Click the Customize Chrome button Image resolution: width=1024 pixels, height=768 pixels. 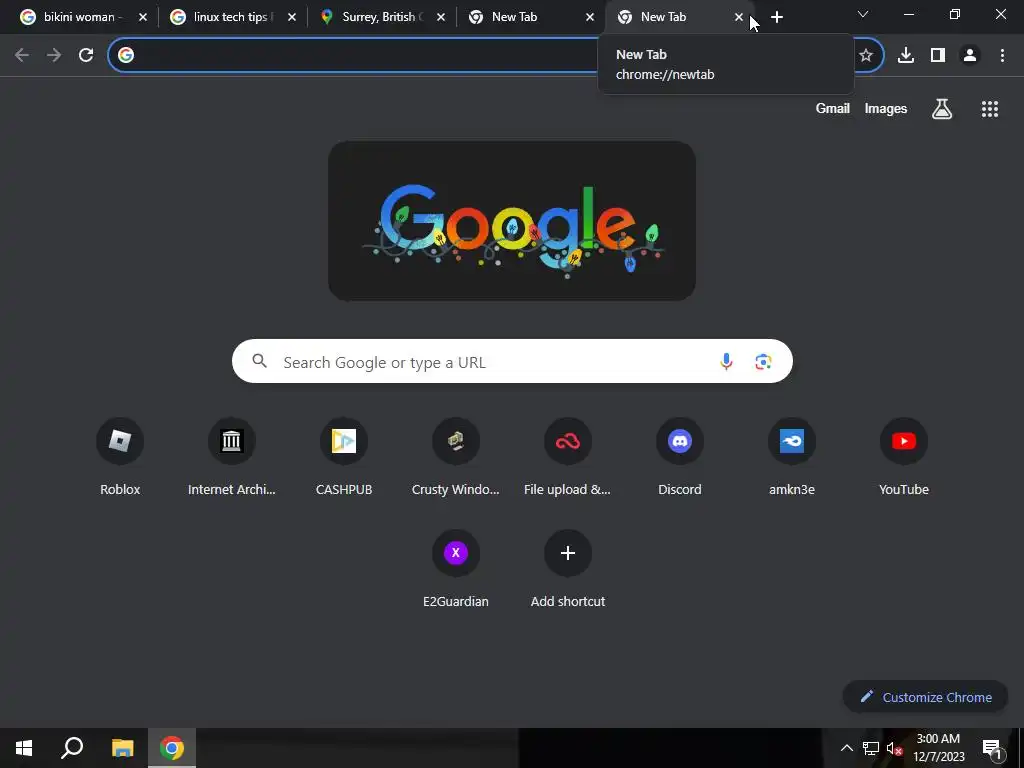coord(925,697)
